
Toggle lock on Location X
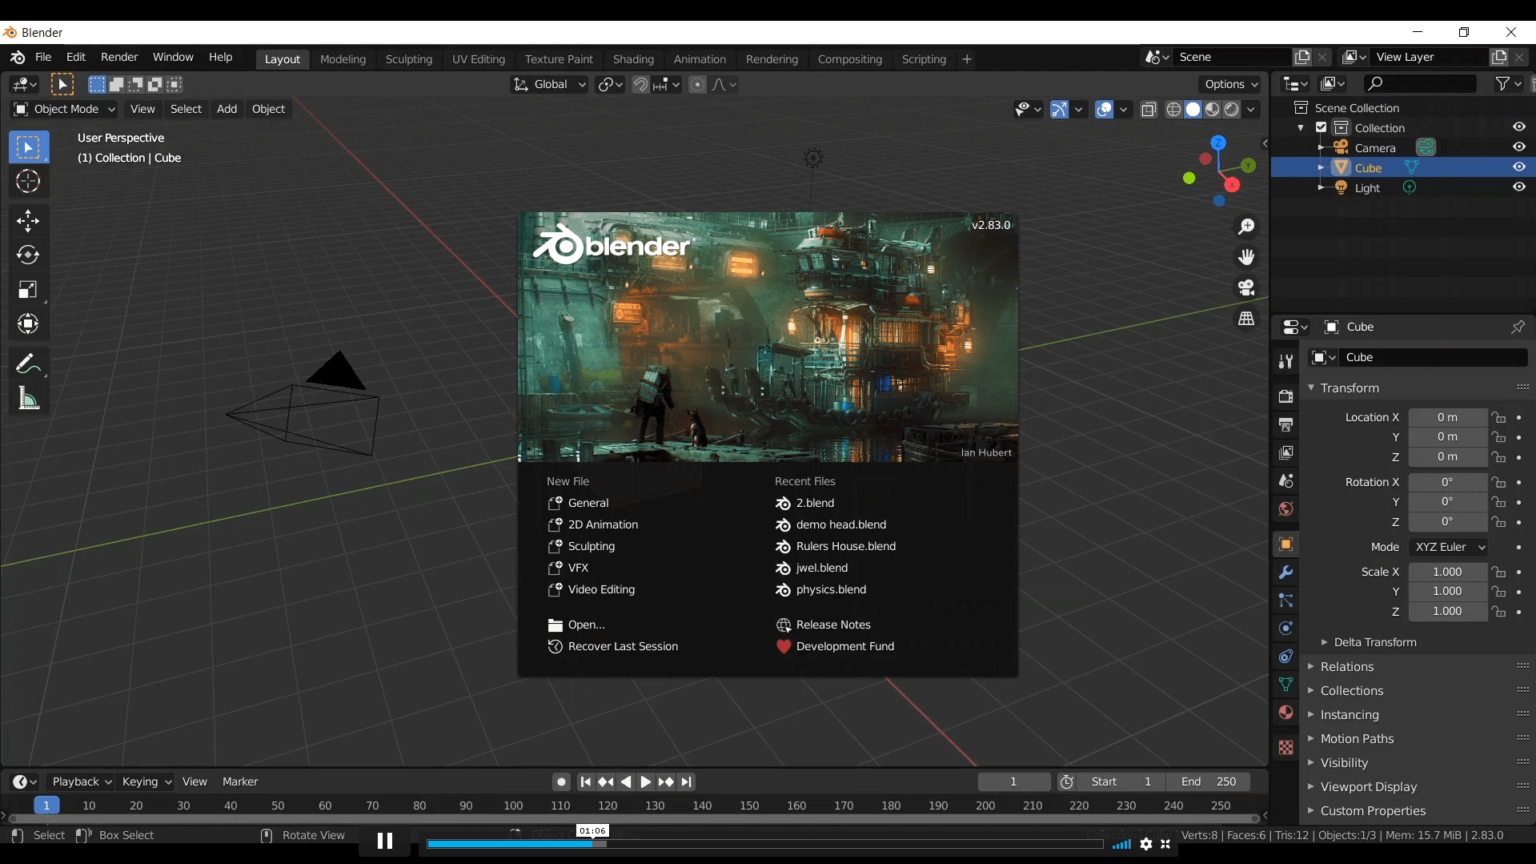point(1498,417)
